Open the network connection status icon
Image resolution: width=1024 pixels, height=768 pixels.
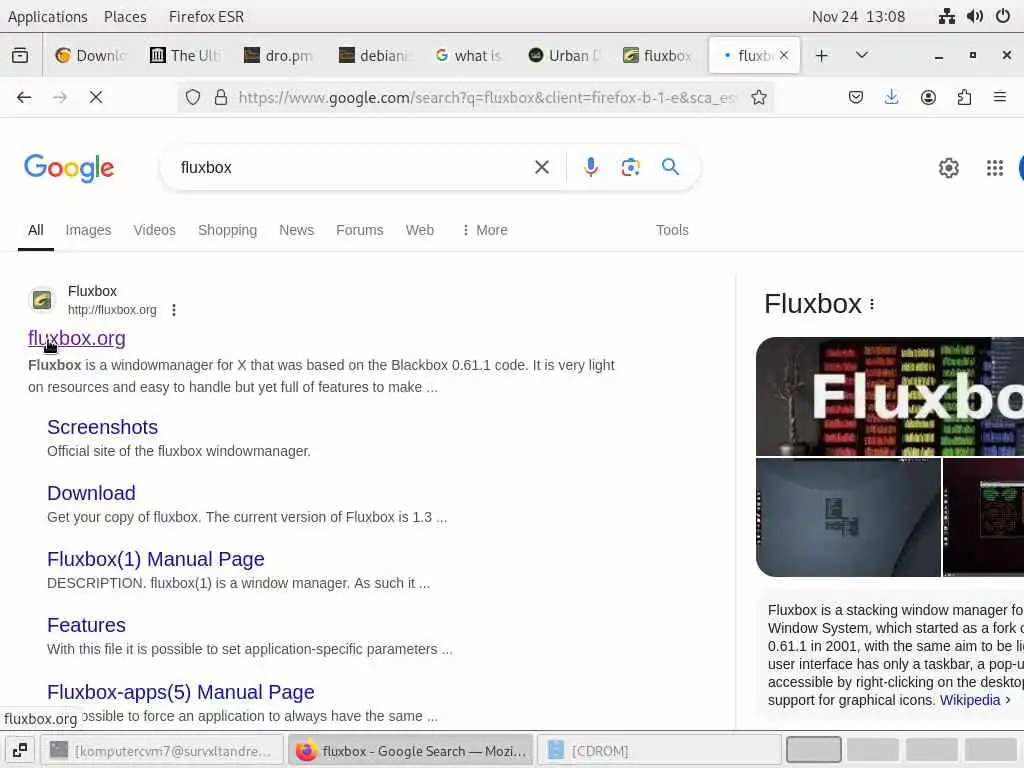pos(946,16)
